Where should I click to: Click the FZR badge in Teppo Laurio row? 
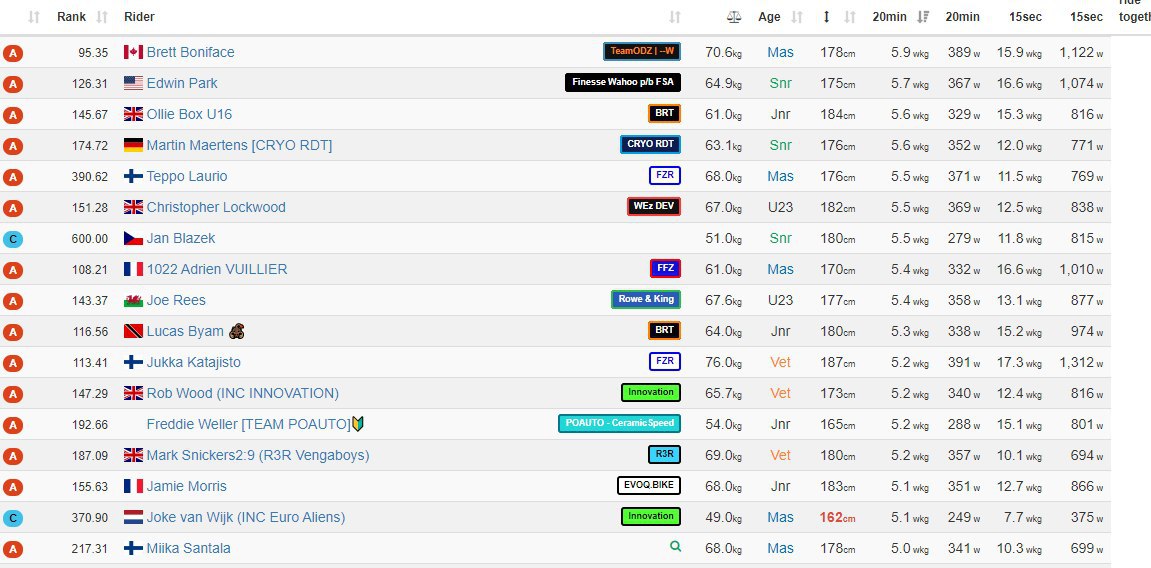click(664, 175)
